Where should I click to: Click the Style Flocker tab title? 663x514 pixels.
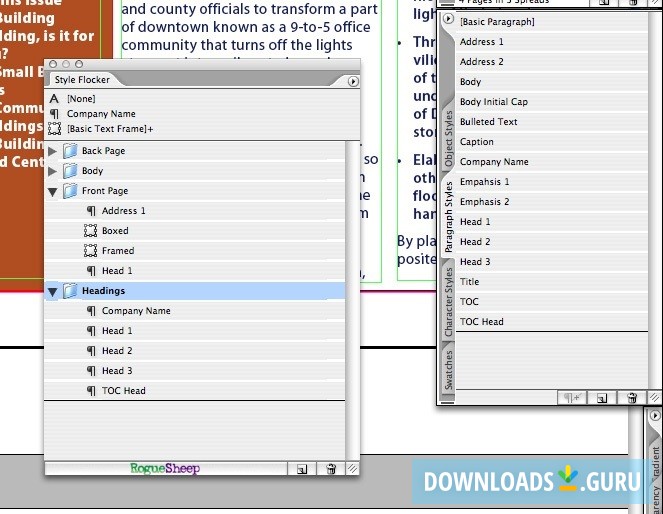point(82,80)
